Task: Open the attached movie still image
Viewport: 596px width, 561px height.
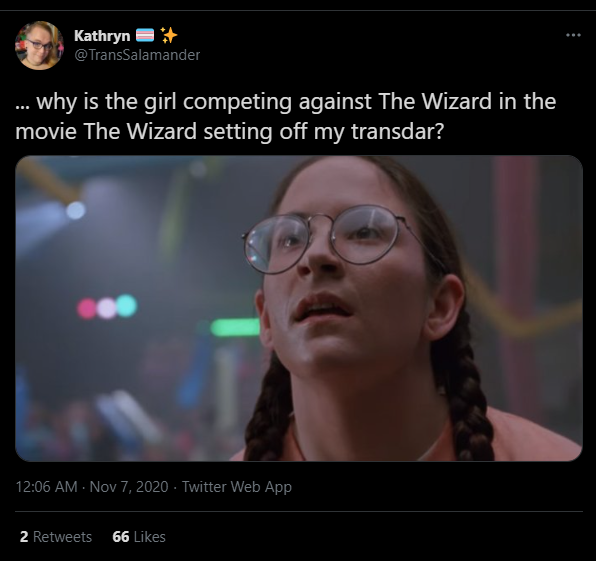Action: pyautogui.click(x=299, y=308)
